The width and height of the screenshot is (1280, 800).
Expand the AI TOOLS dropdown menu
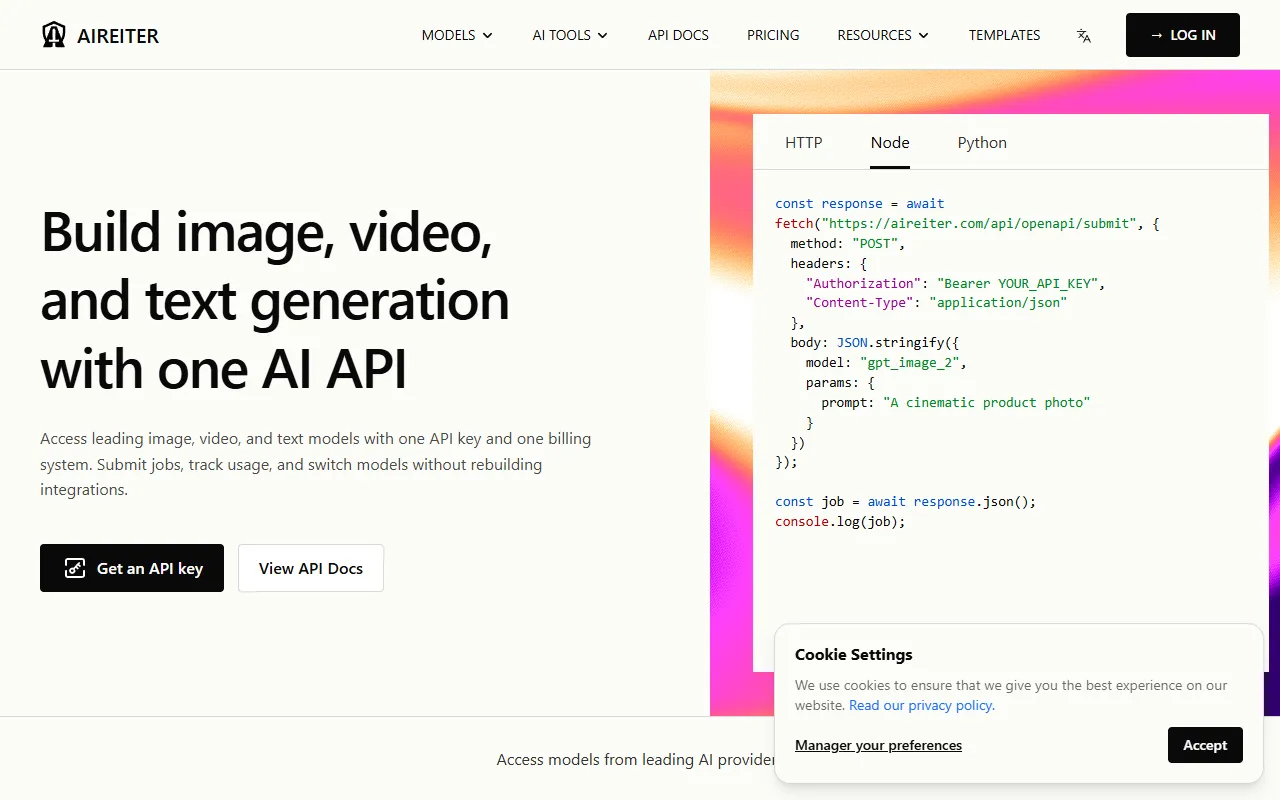point(570,35)
